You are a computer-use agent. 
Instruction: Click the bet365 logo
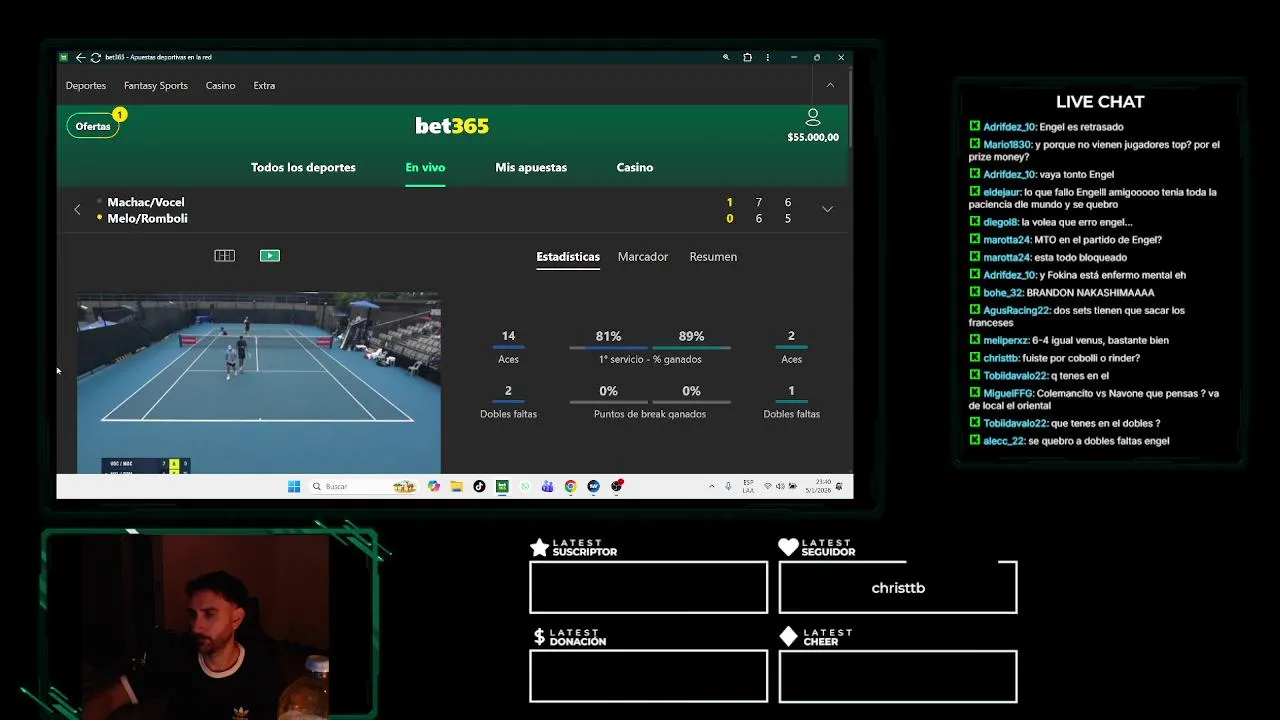(x=452, y=126)
